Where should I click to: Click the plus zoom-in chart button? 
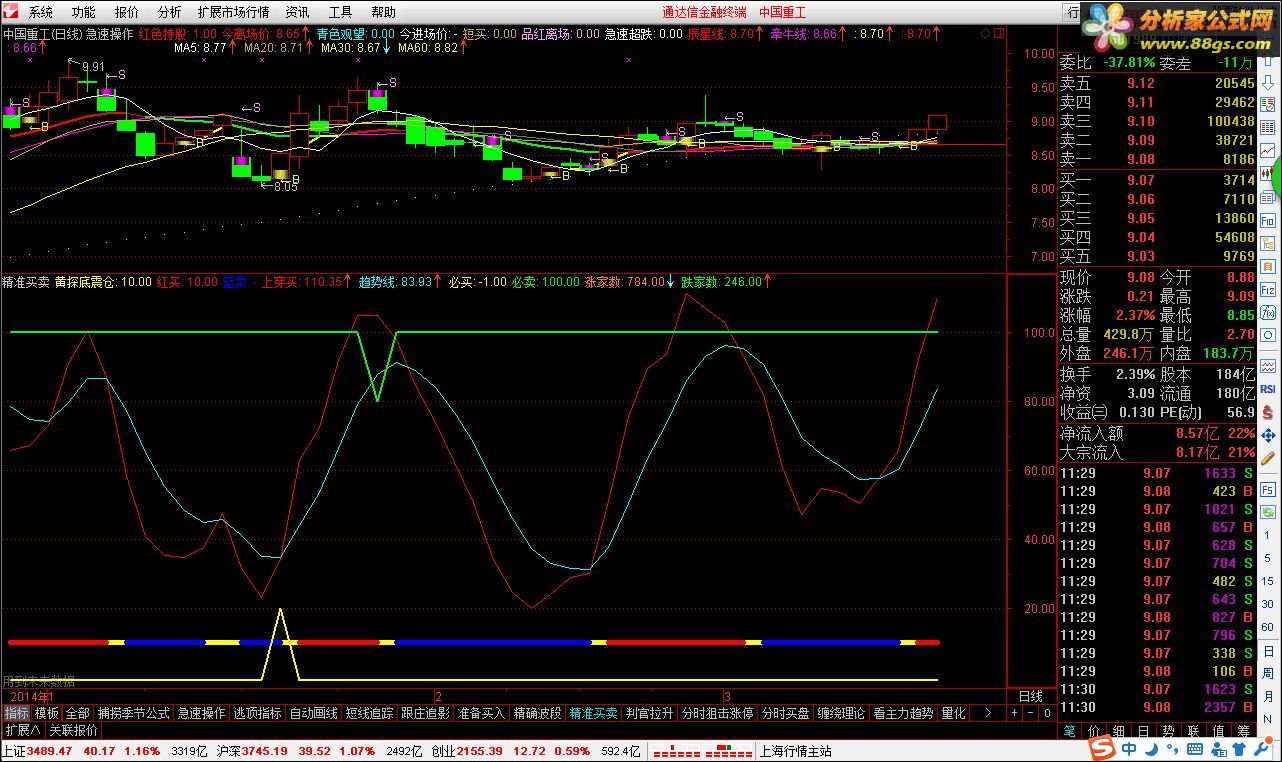(1014, 713)
